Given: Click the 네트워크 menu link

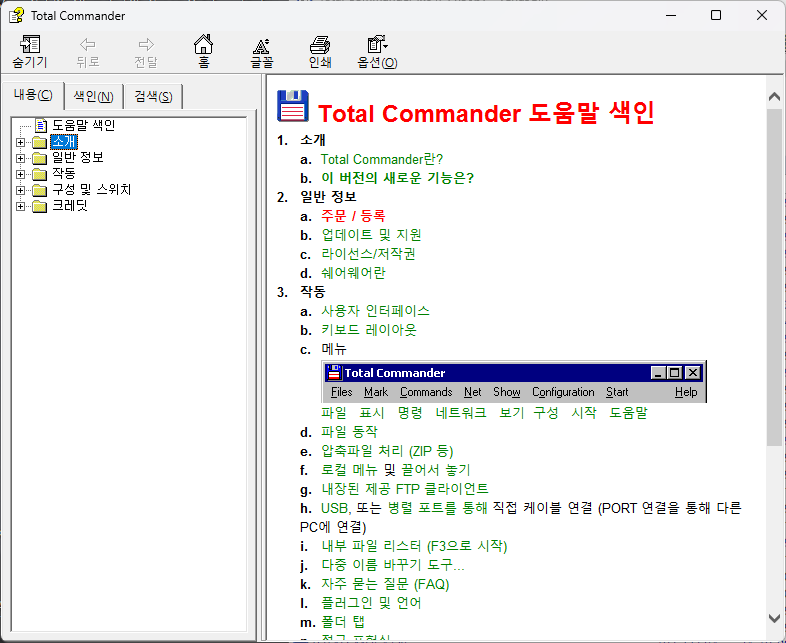Looking at the screenshot, I should pos(461,413).
